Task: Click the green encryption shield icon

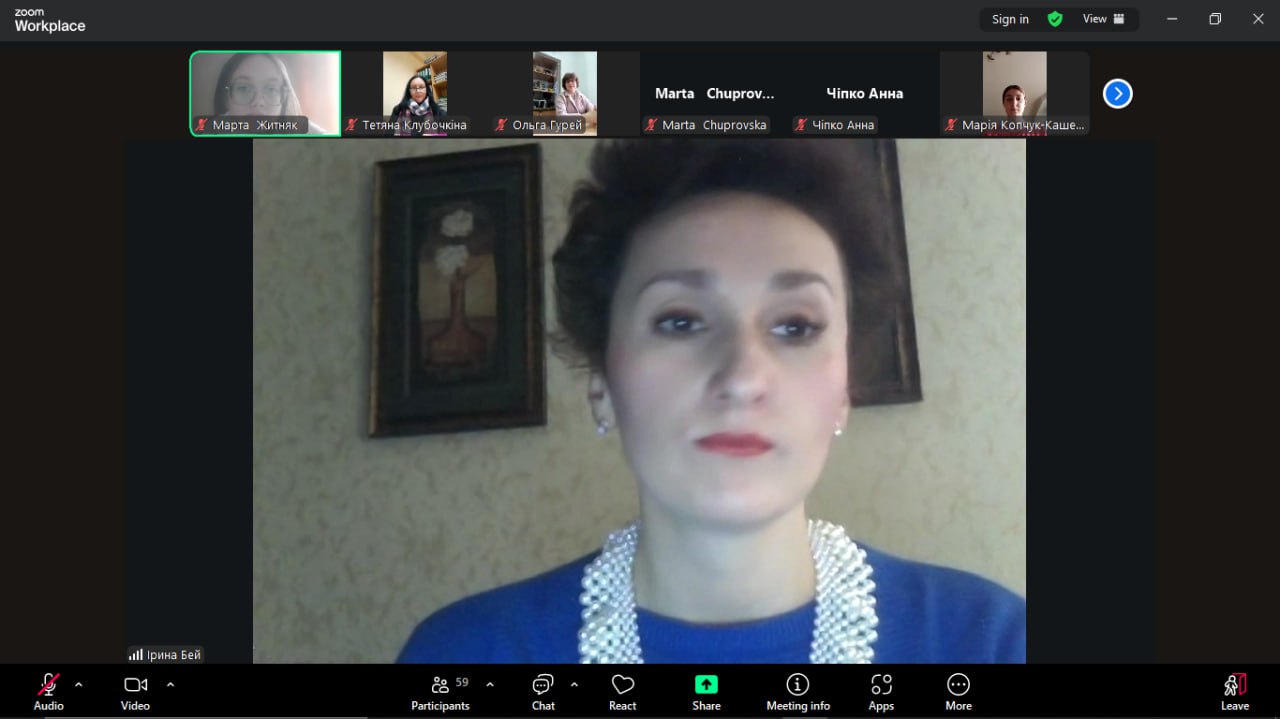Action: point(1054,19)
